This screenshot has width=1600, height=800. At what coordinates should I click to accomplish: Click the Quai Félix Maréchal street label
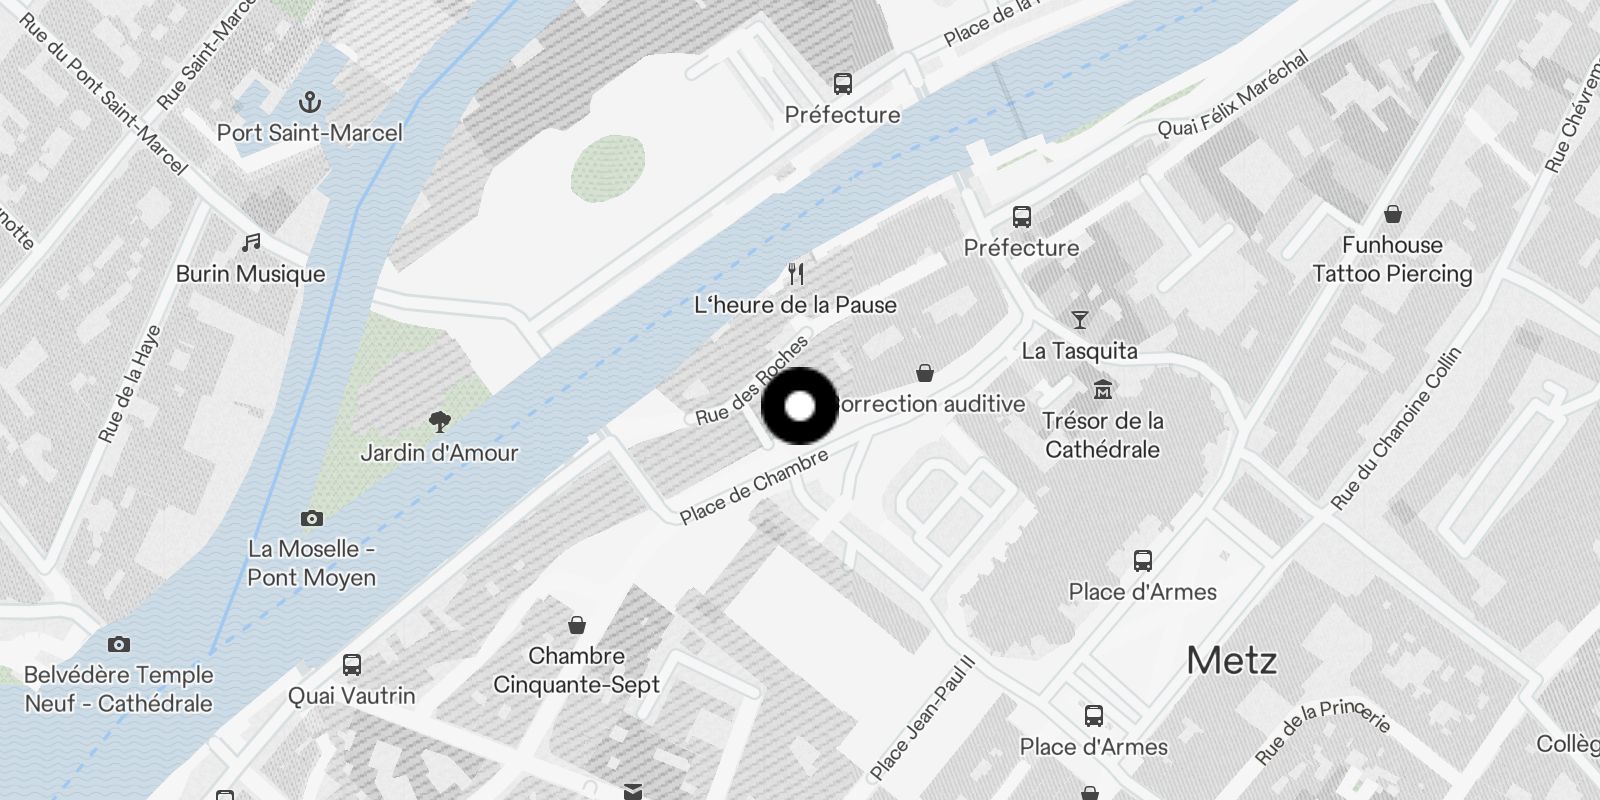tap(1234, 95)
